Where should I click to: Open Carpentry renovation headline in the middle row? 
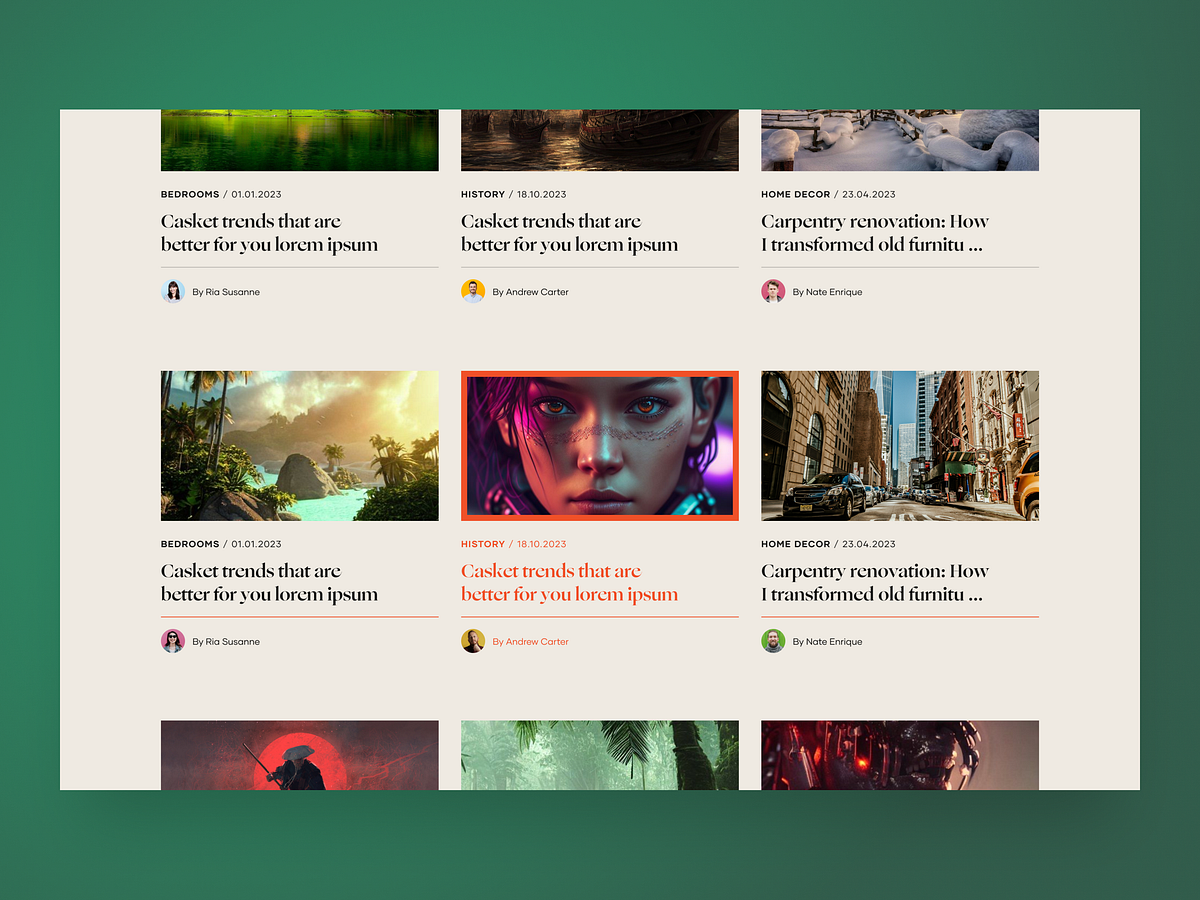click(x=875, y=583)
